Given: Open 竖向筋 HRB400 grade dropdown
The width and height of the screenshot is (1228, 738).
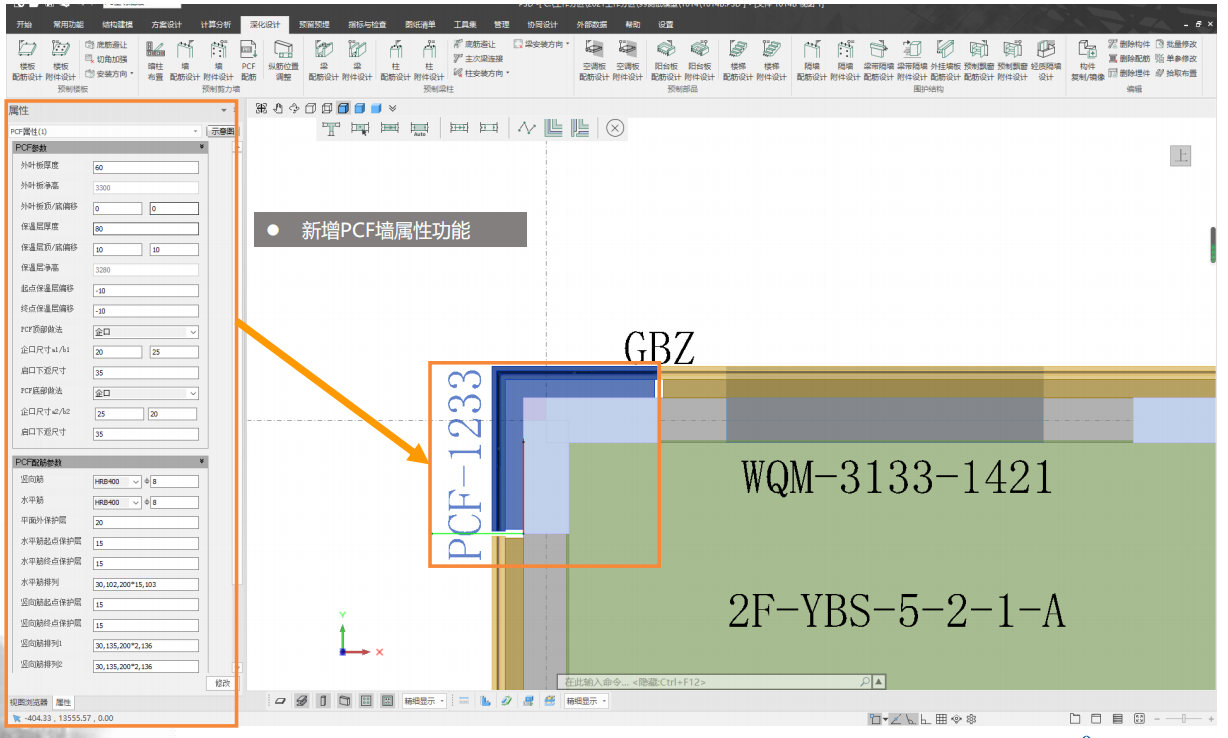Looking at the screenshot, I should 117,481.
